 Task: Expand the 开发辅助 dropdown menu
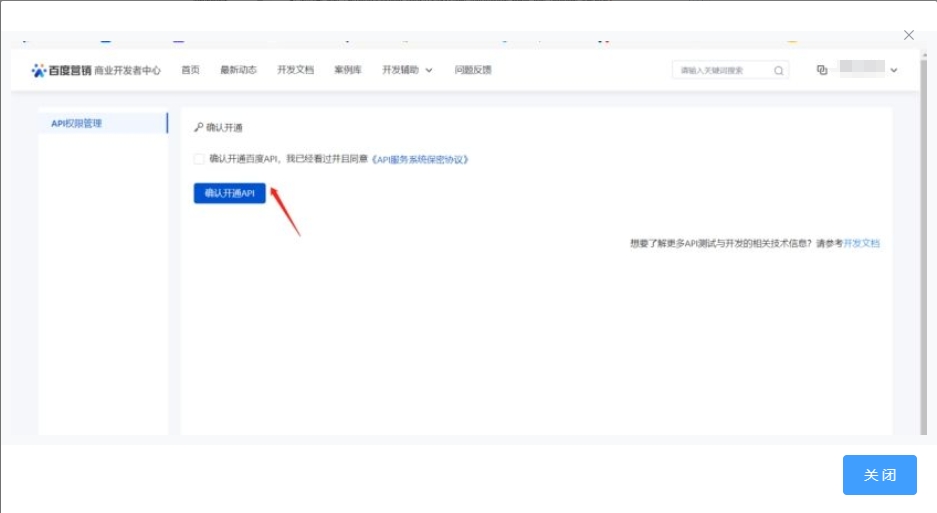pos(407,70)
